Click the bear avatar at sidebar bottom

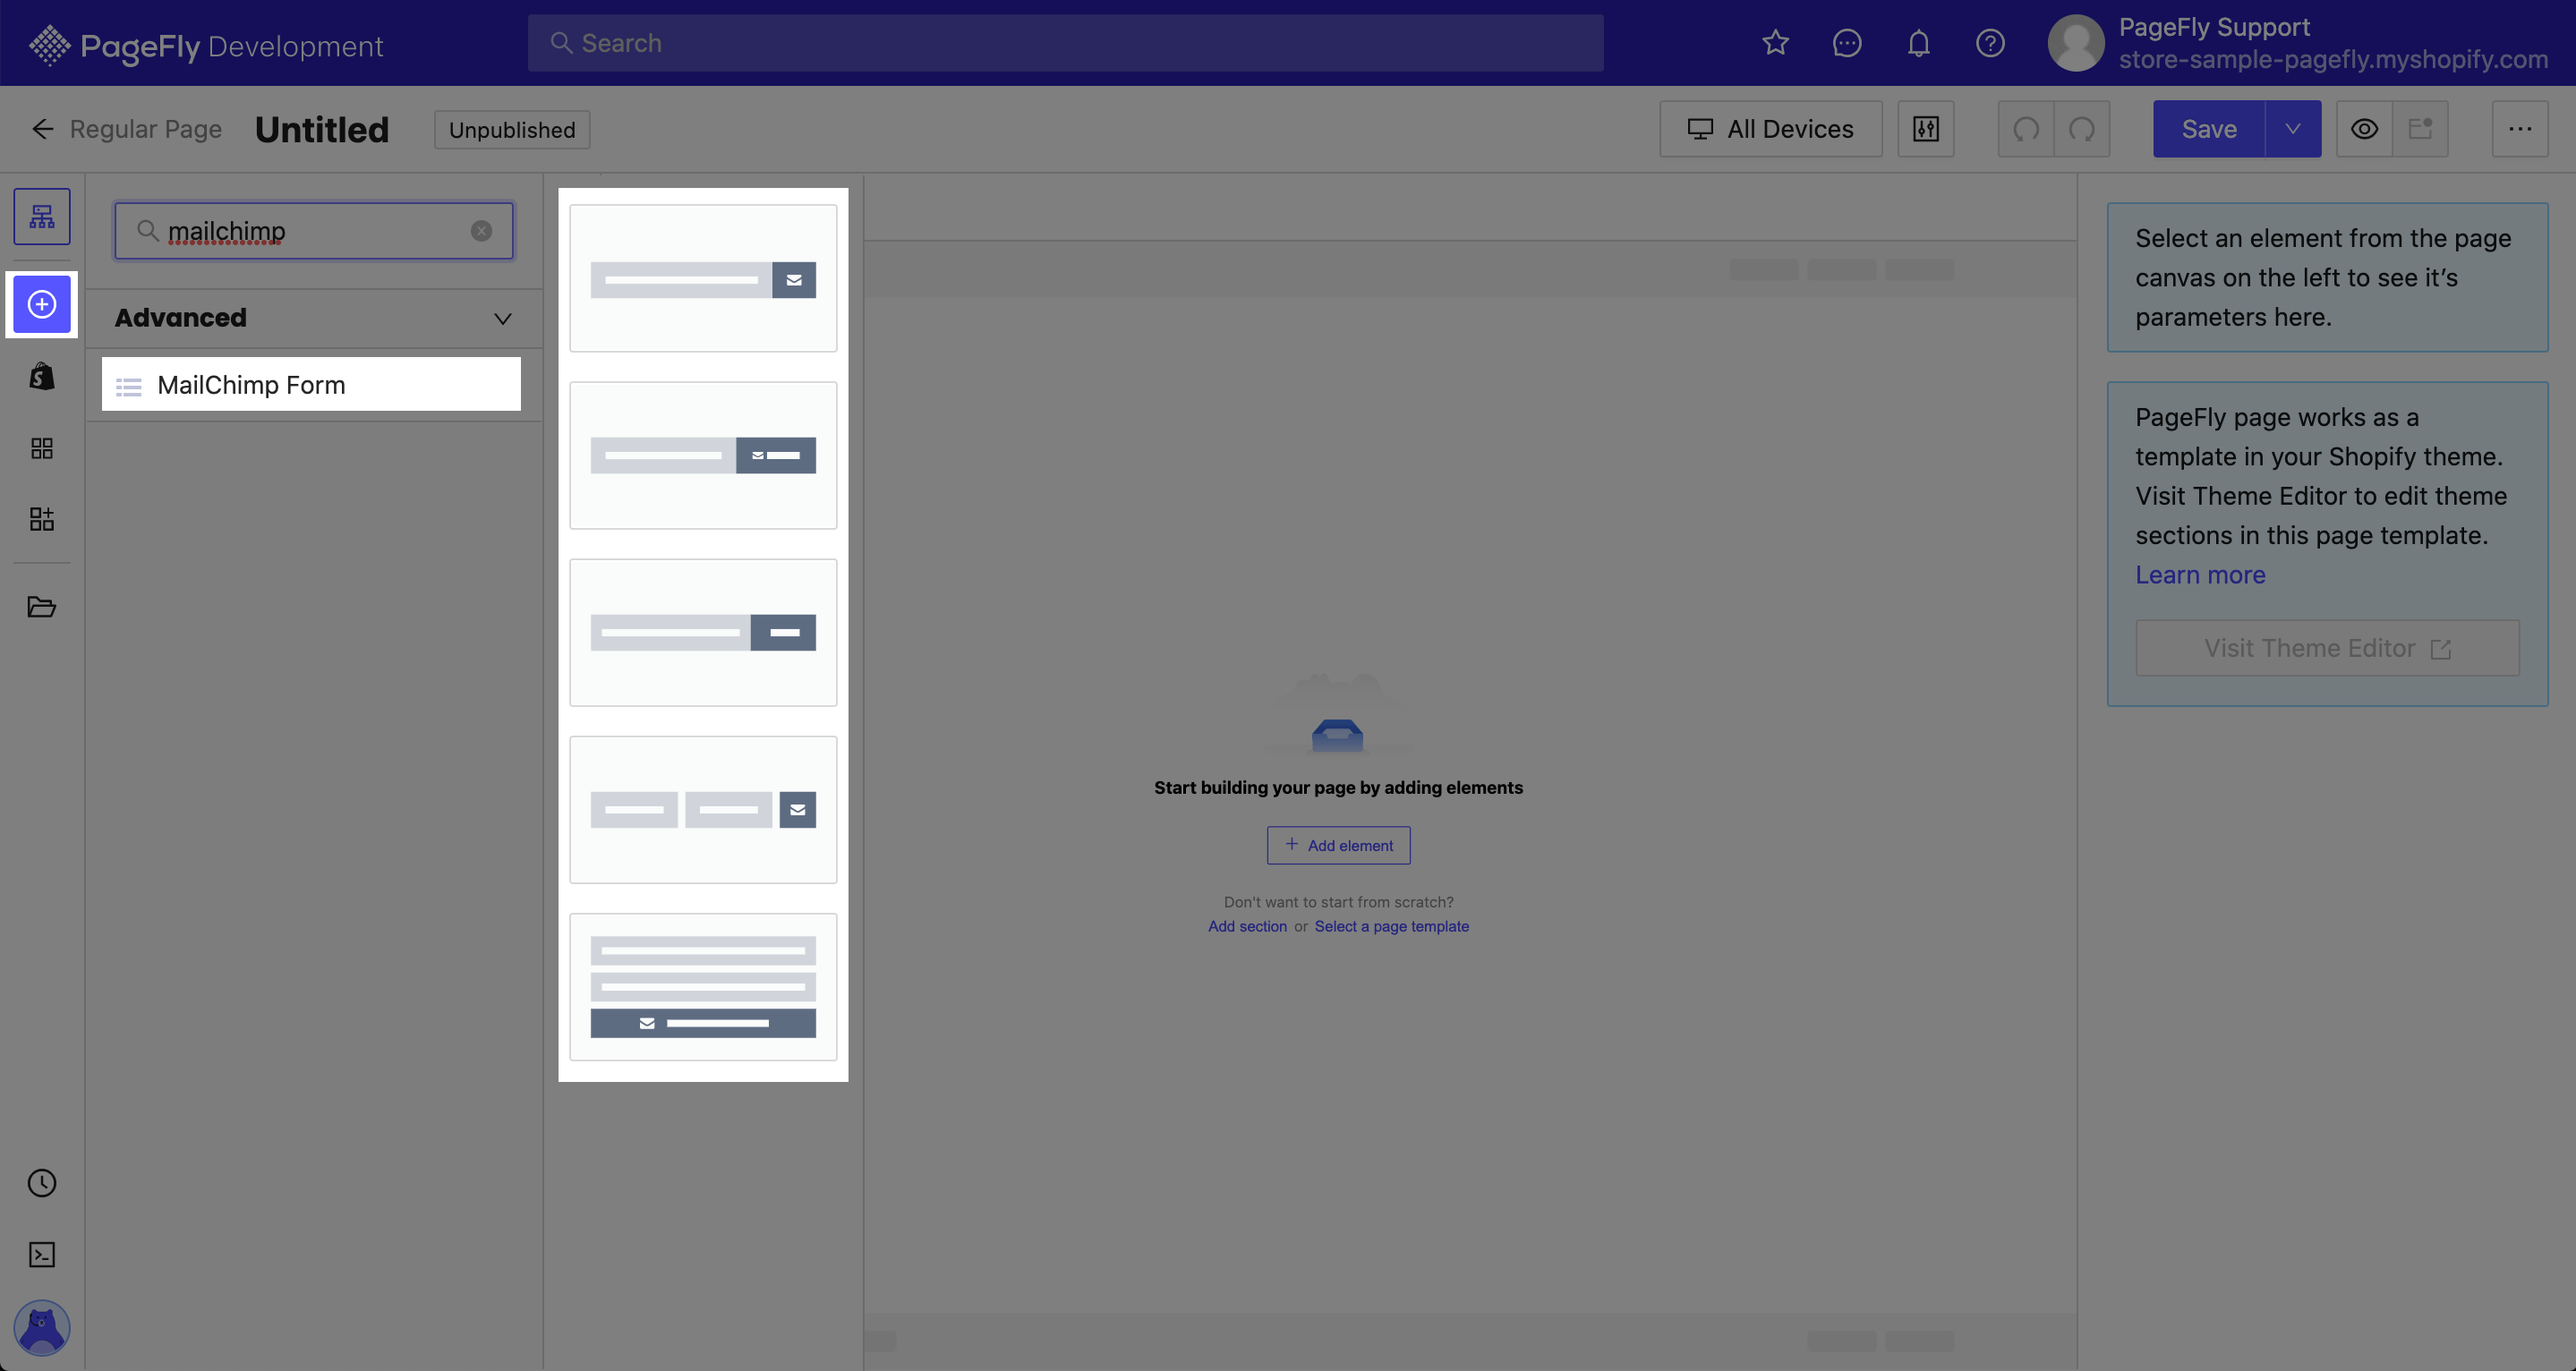pos(42,1328)
